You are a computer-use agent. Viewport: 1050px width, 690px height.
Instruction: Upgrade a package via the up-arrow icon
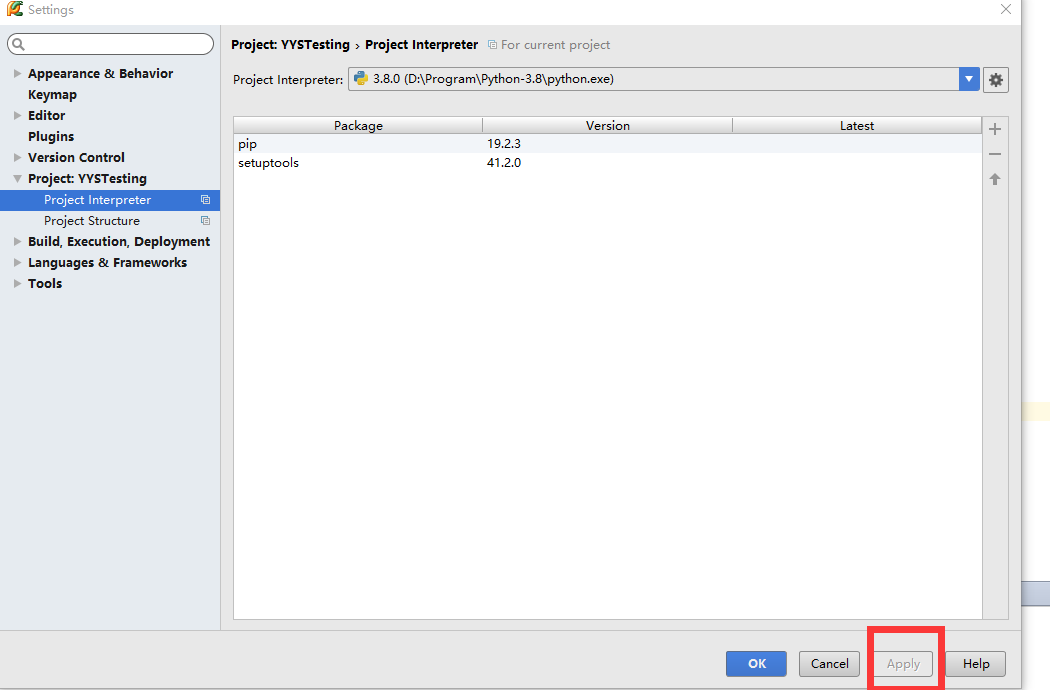[994, 178]
